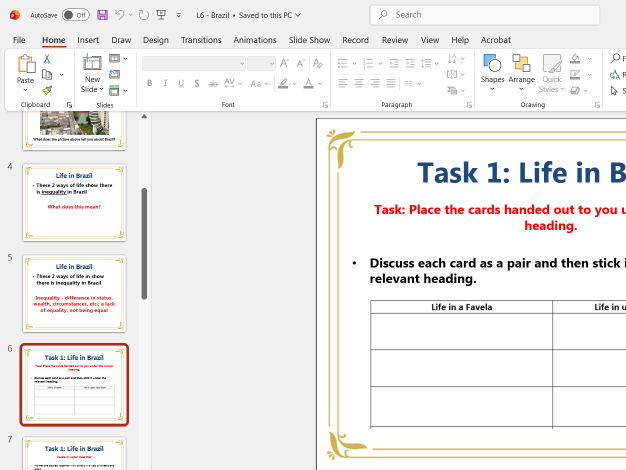Toggle Center alignment
The width and height of the screenshot is (626, 470).
click(359, 83)
